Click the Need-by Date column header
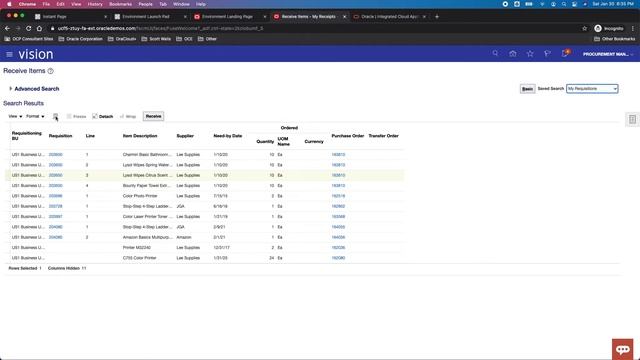The width and height of the screenshot is (640, 360). click(x=228, y=136)
